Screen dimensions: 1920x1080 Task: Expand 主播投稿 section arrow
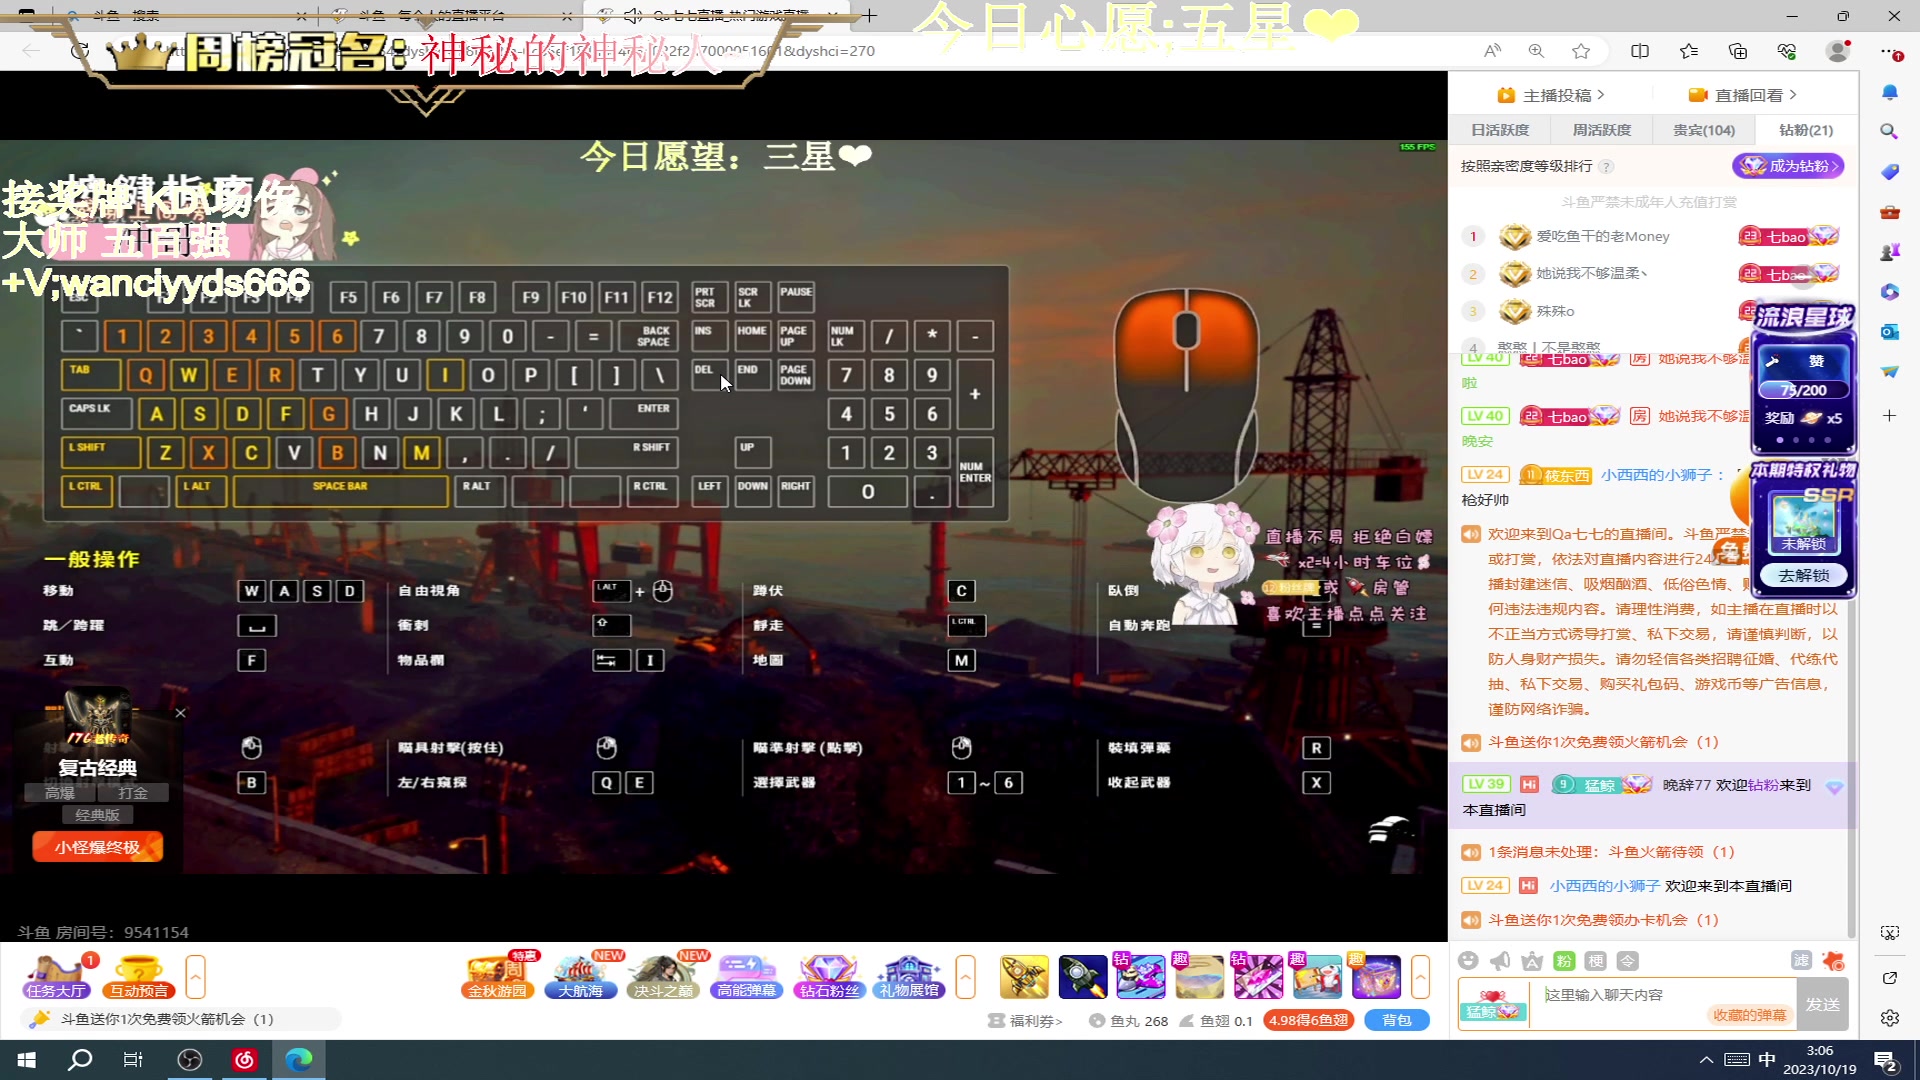(x=1601, y=95)
